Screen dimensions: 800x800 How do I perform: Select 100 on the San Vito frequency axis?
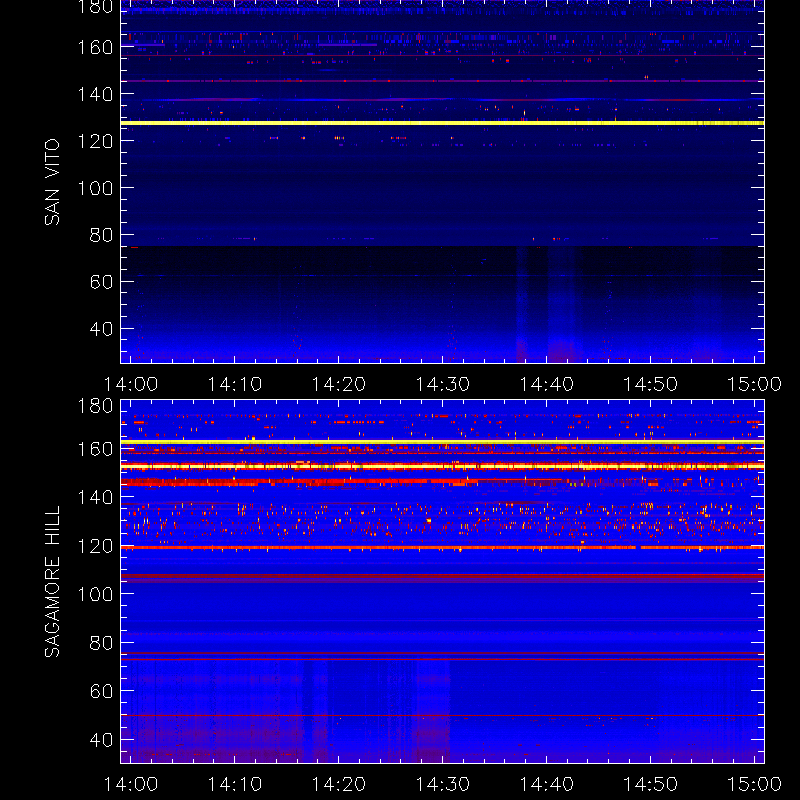point(95,188)
